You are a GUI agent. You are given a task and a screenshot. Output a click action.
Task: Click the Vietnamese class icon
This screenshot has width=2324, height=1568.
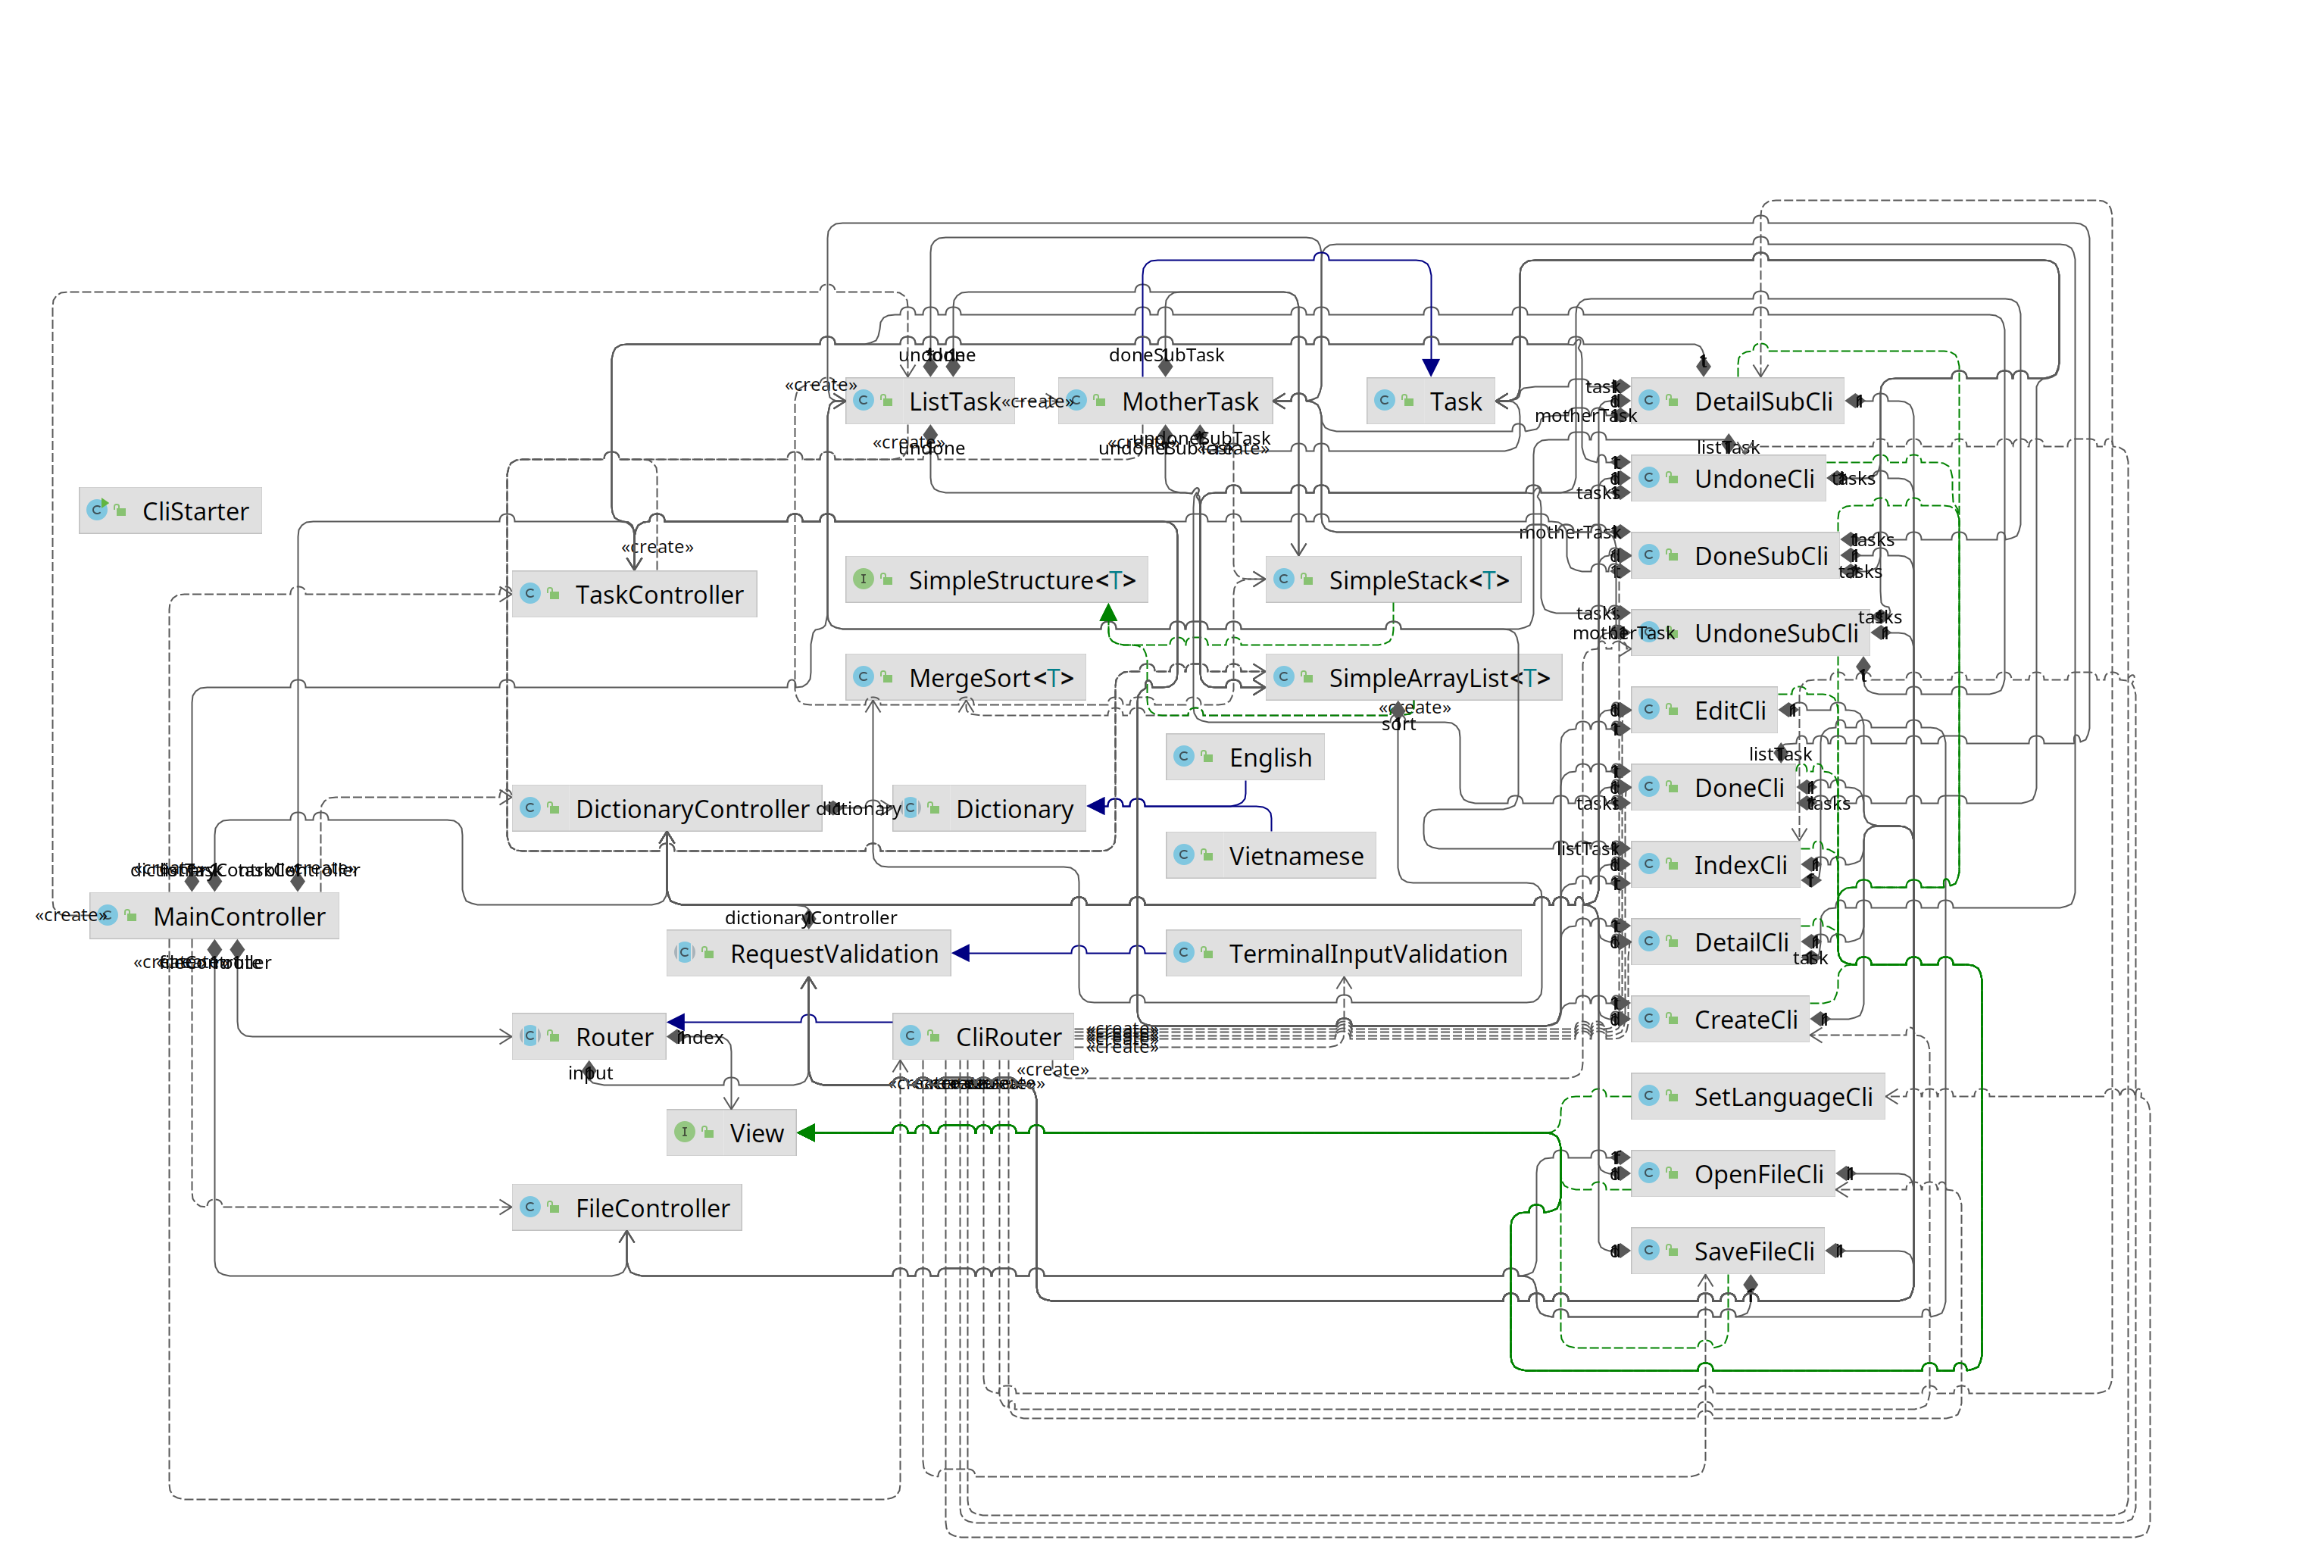(1184, 855)
